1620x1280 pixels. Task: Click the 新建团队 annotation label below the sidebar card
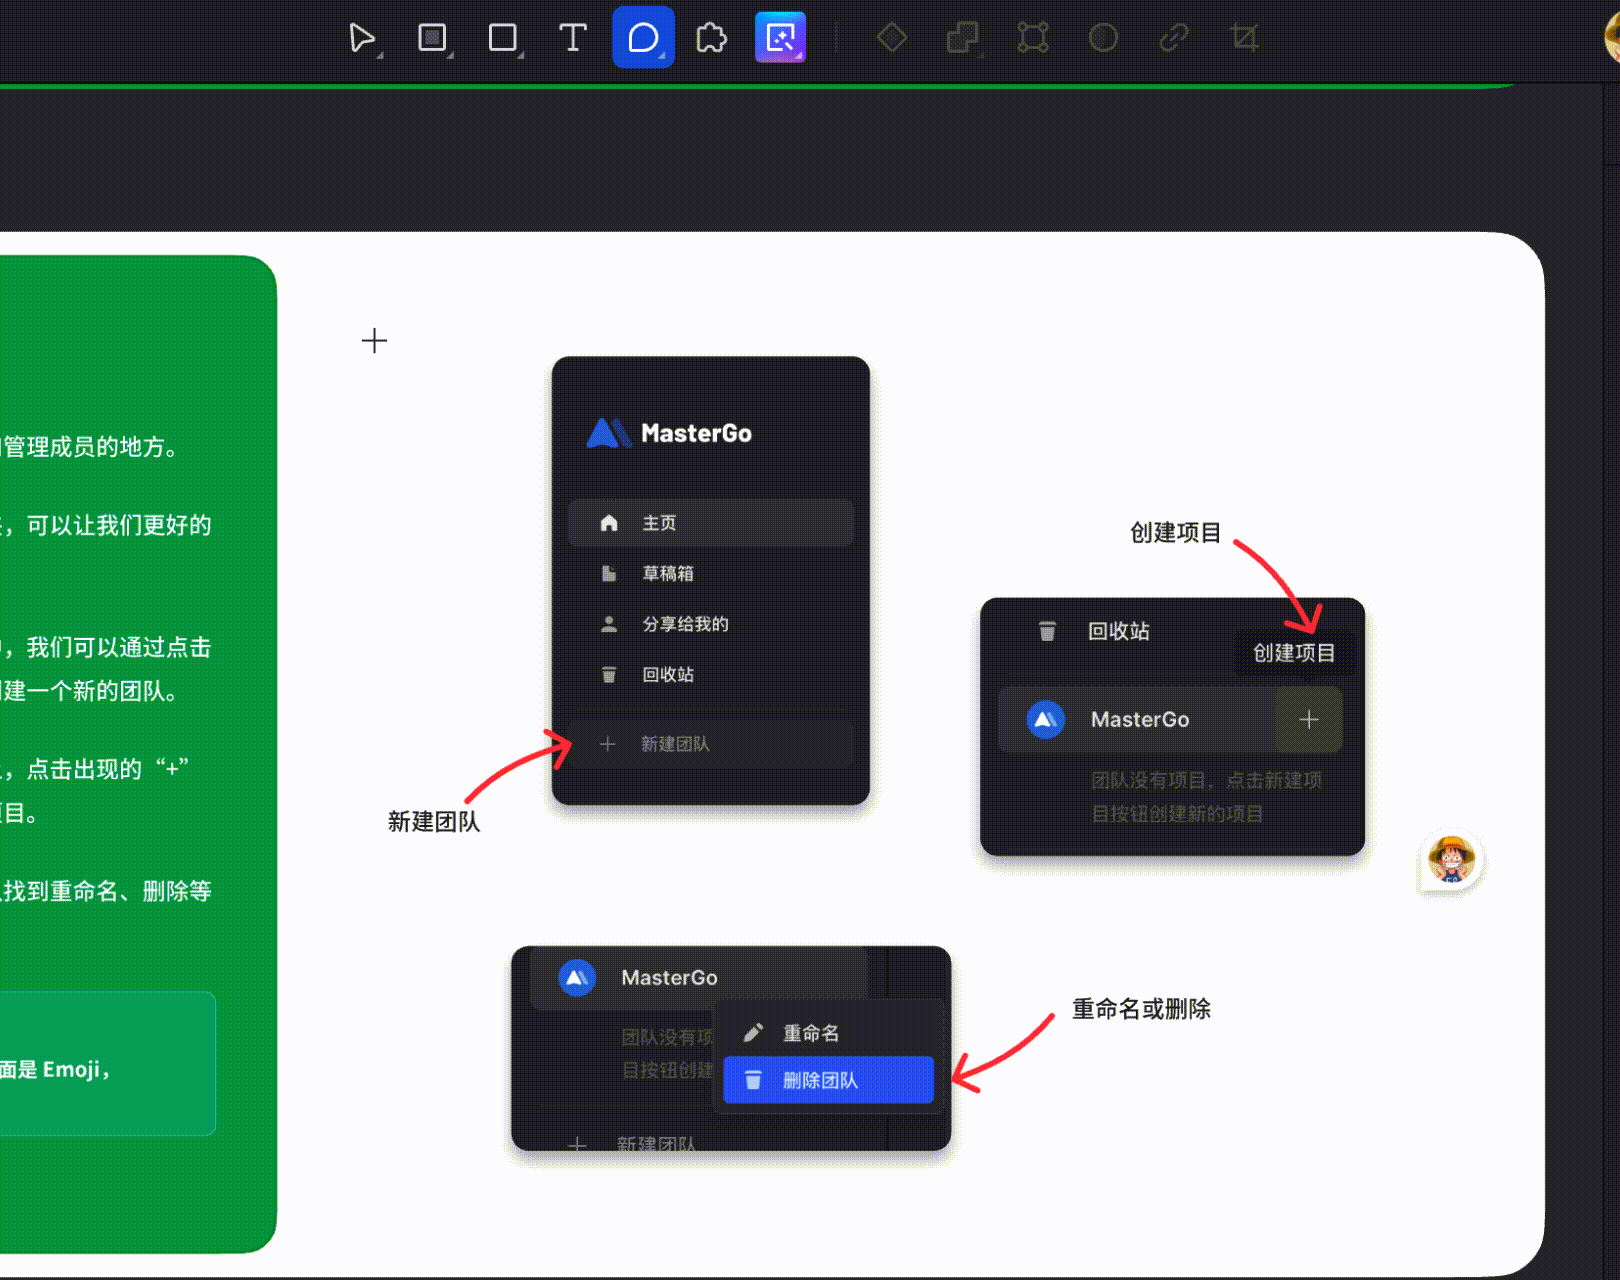point(434,822)
